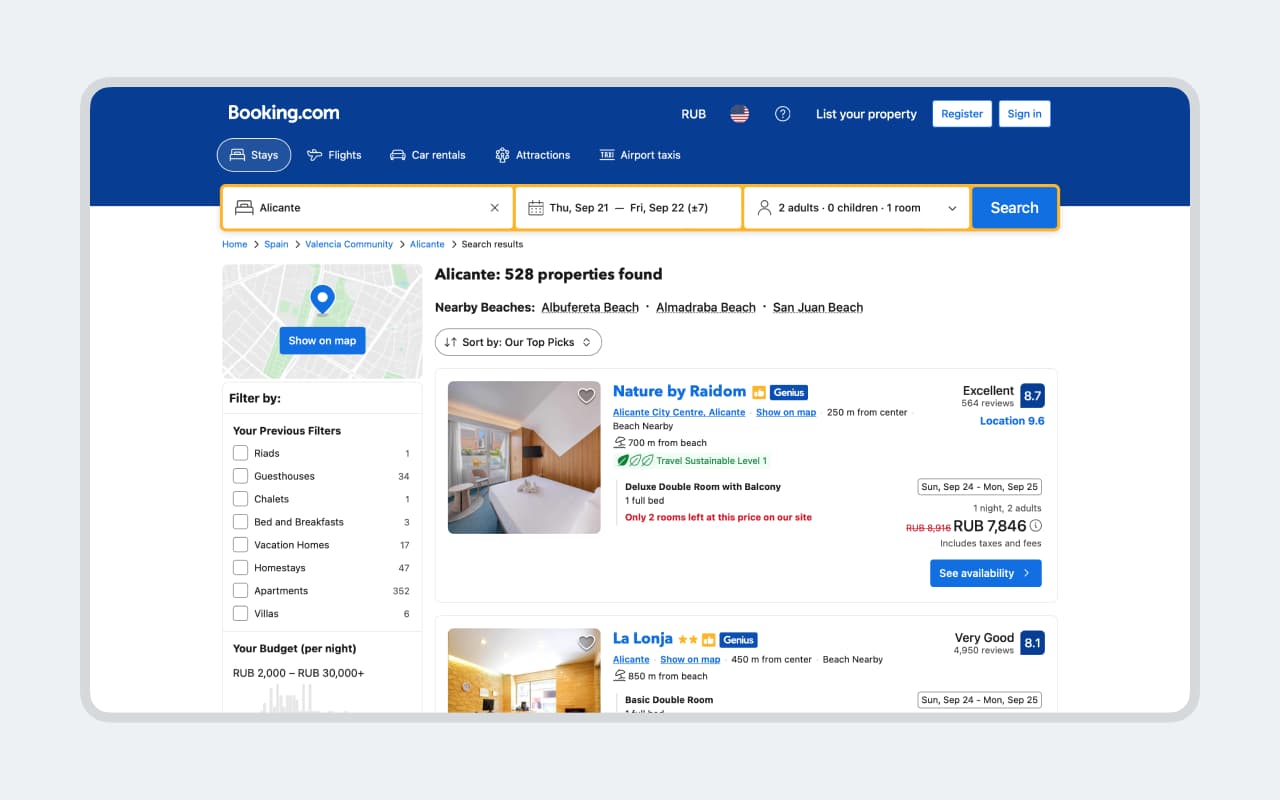The width and height of the screenshot is (1280, 800).
Task: Switch to the Attractions tab
Action: click(533, 155)
